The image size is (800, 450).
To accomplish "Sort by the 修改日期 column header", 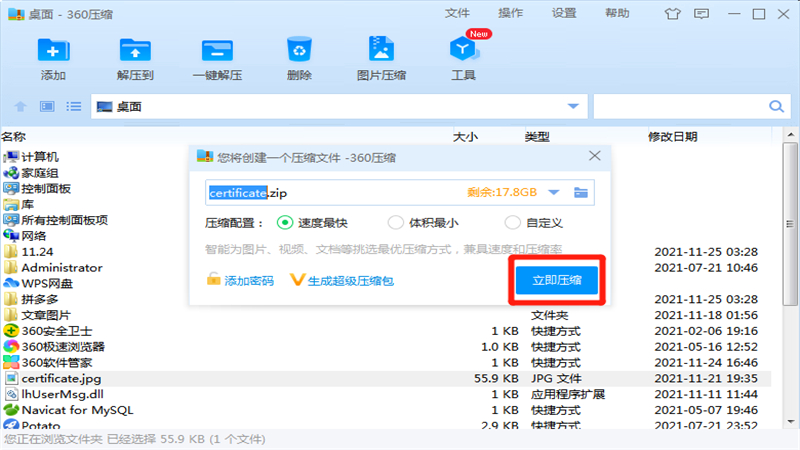I will tap(672, 136).
